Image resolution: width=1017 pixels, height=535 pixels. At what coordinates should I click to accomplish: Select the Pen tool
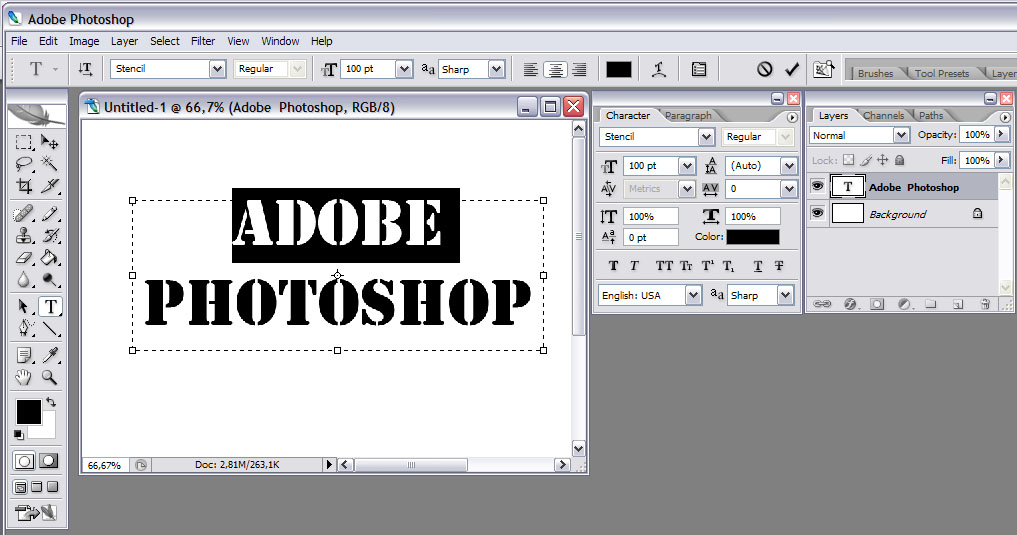click(24, 328)
